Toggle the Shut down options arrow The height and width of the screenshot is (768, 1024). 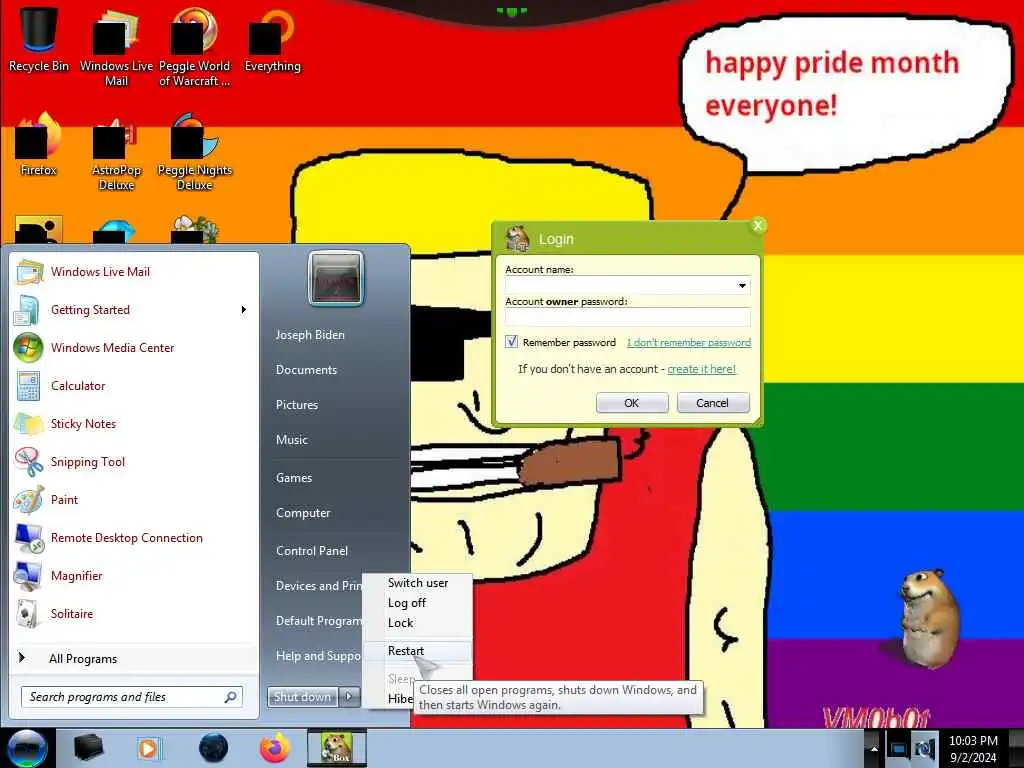click(x=349, y=697)
